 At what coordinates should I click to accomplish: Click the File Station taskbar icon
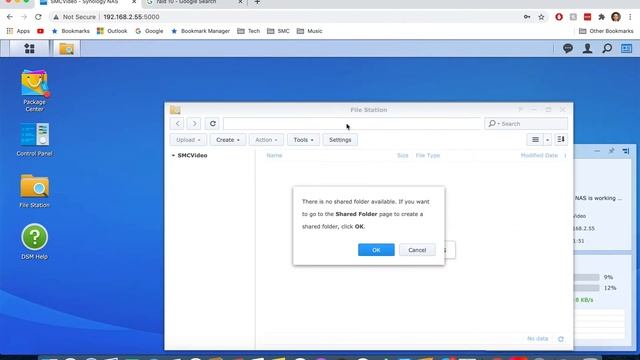click(x=67, y=49)
